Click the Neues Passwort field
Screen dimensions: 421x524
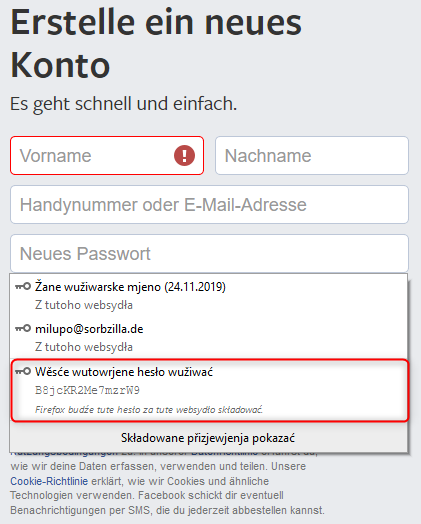[x=209, y=253]
